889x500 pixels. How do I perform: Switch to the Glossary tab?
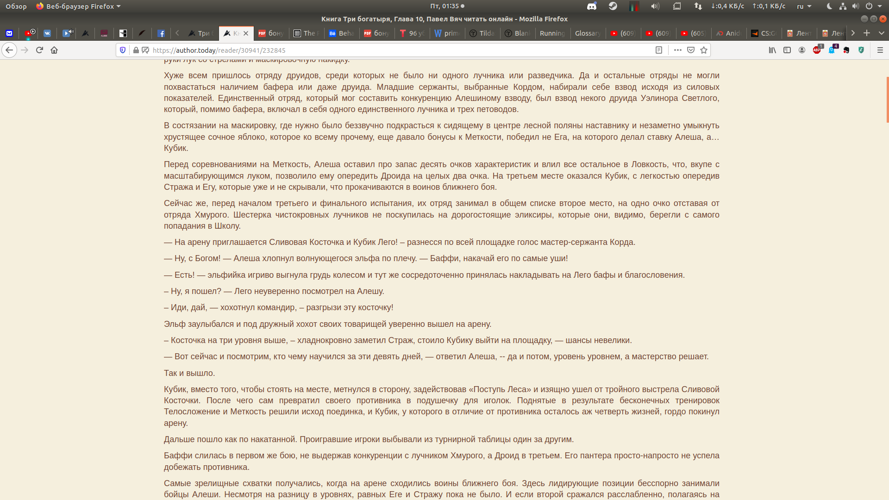[x=588, y=33]
